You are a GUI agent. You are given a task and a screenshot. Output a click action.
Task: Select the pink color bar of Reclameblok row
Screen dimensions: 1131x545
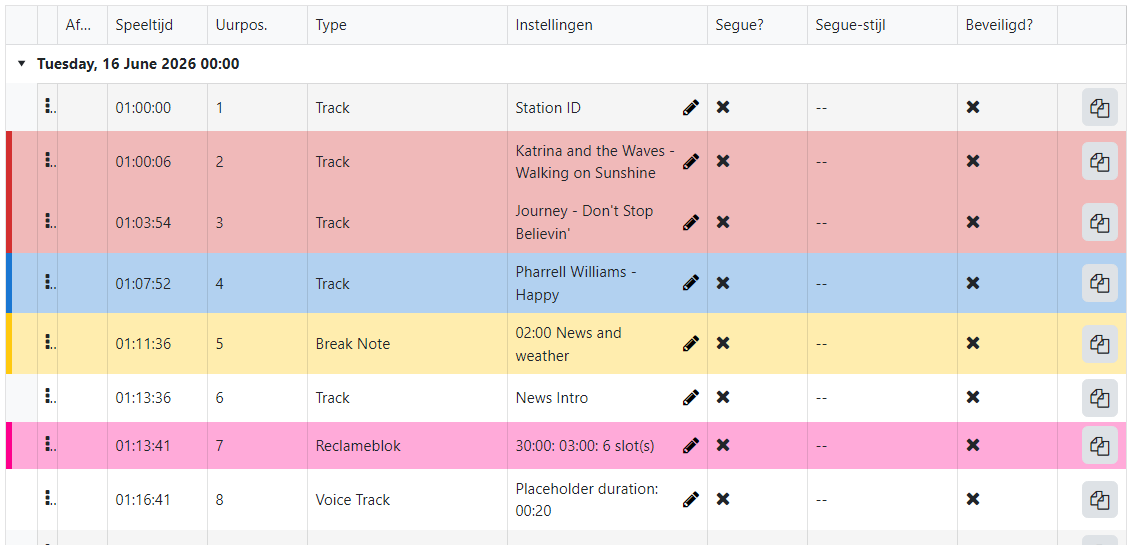point(9,446)
